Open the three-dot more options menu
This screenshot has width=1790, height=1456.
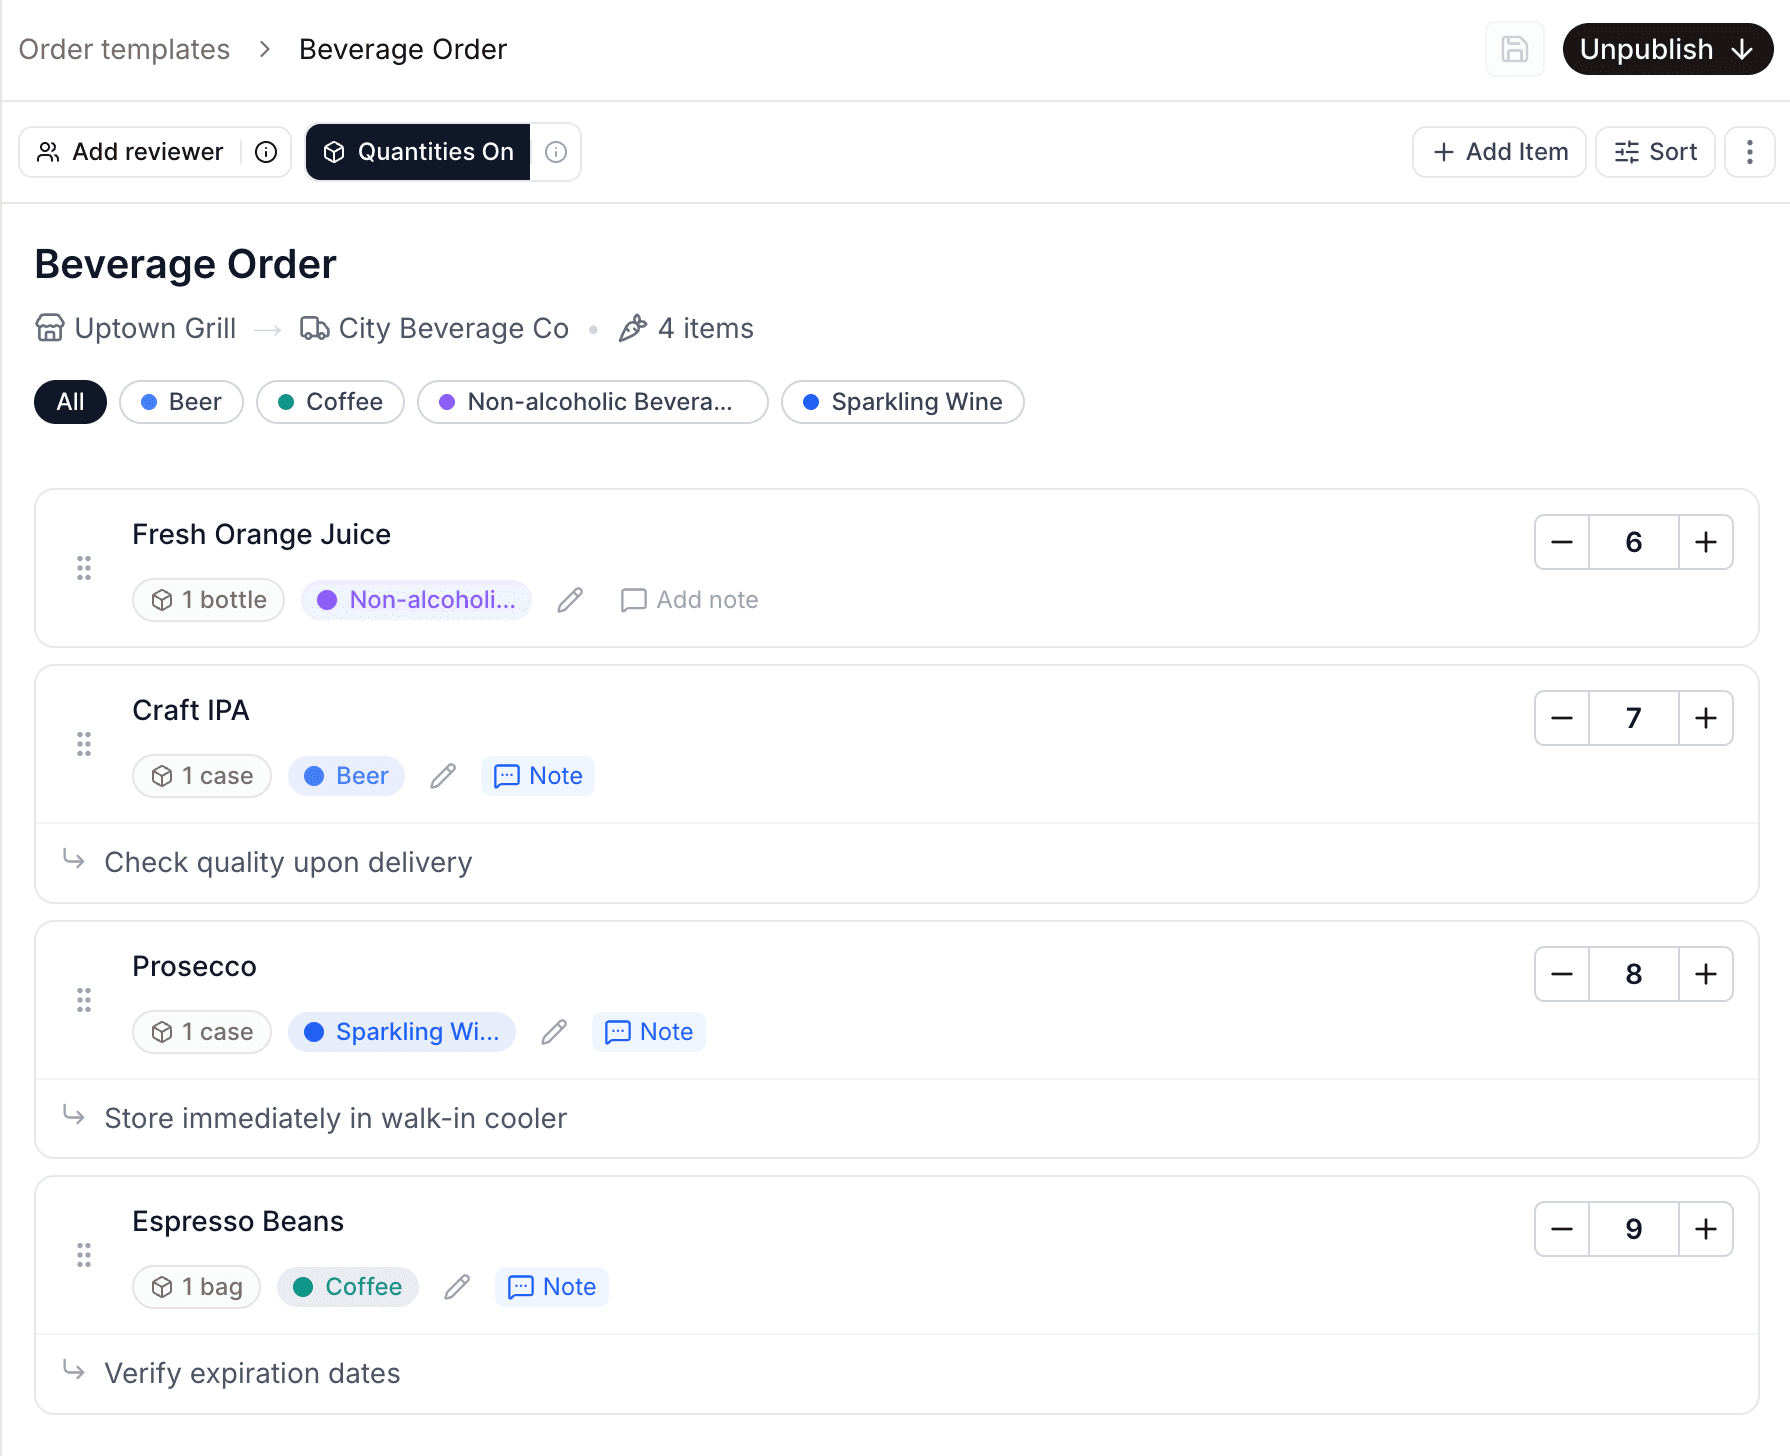pos(1749,152)
